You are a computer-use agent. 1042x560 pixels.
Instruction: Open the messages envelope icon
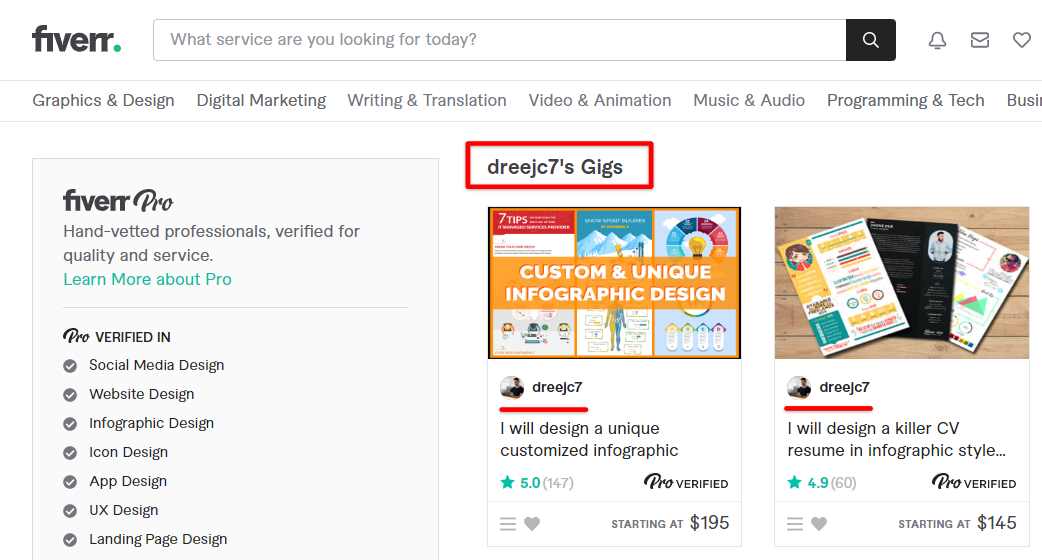click(x=980, y=40)
